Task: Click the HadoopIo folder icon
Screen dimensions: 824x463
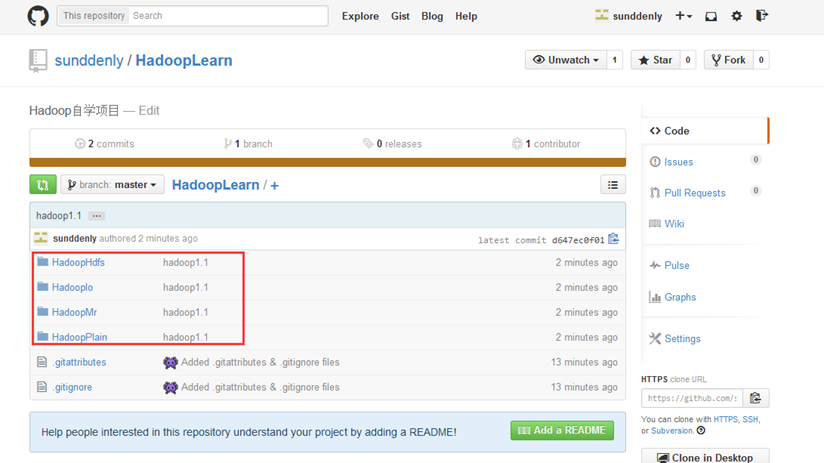Action: click(43, 287)
